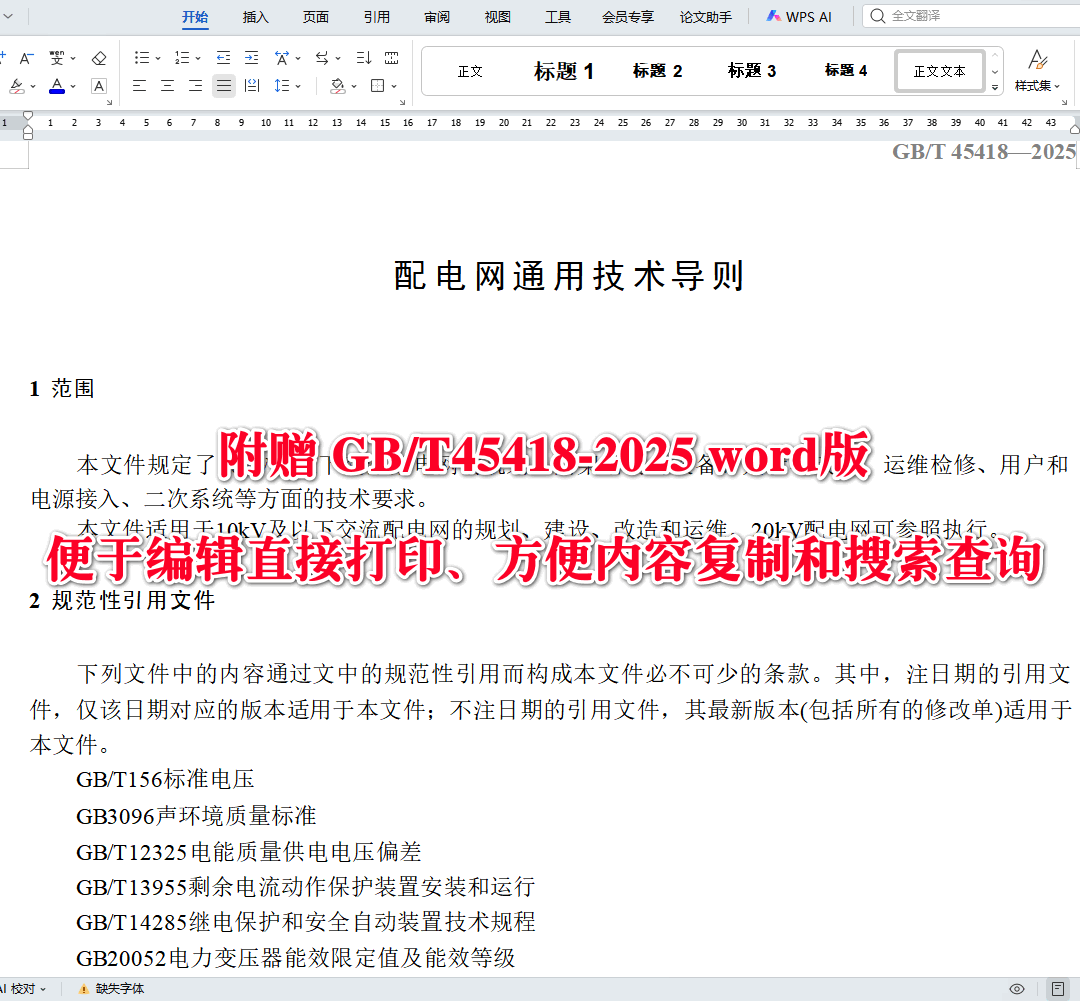Screen dimensions: 1080x1001
Task: Show the next row of styles
Action: tap(995, 72)
